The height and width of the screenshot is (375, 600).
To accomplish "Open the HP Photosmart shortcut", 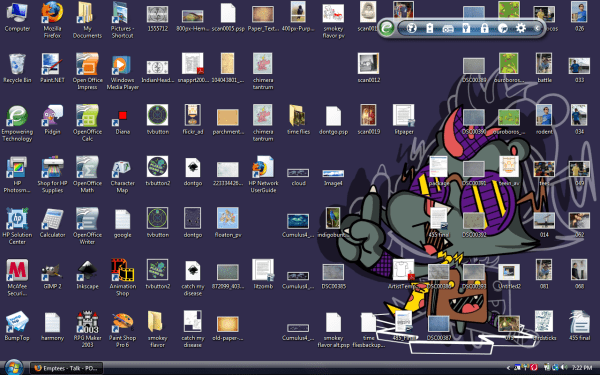I will (x=17, y=175).
